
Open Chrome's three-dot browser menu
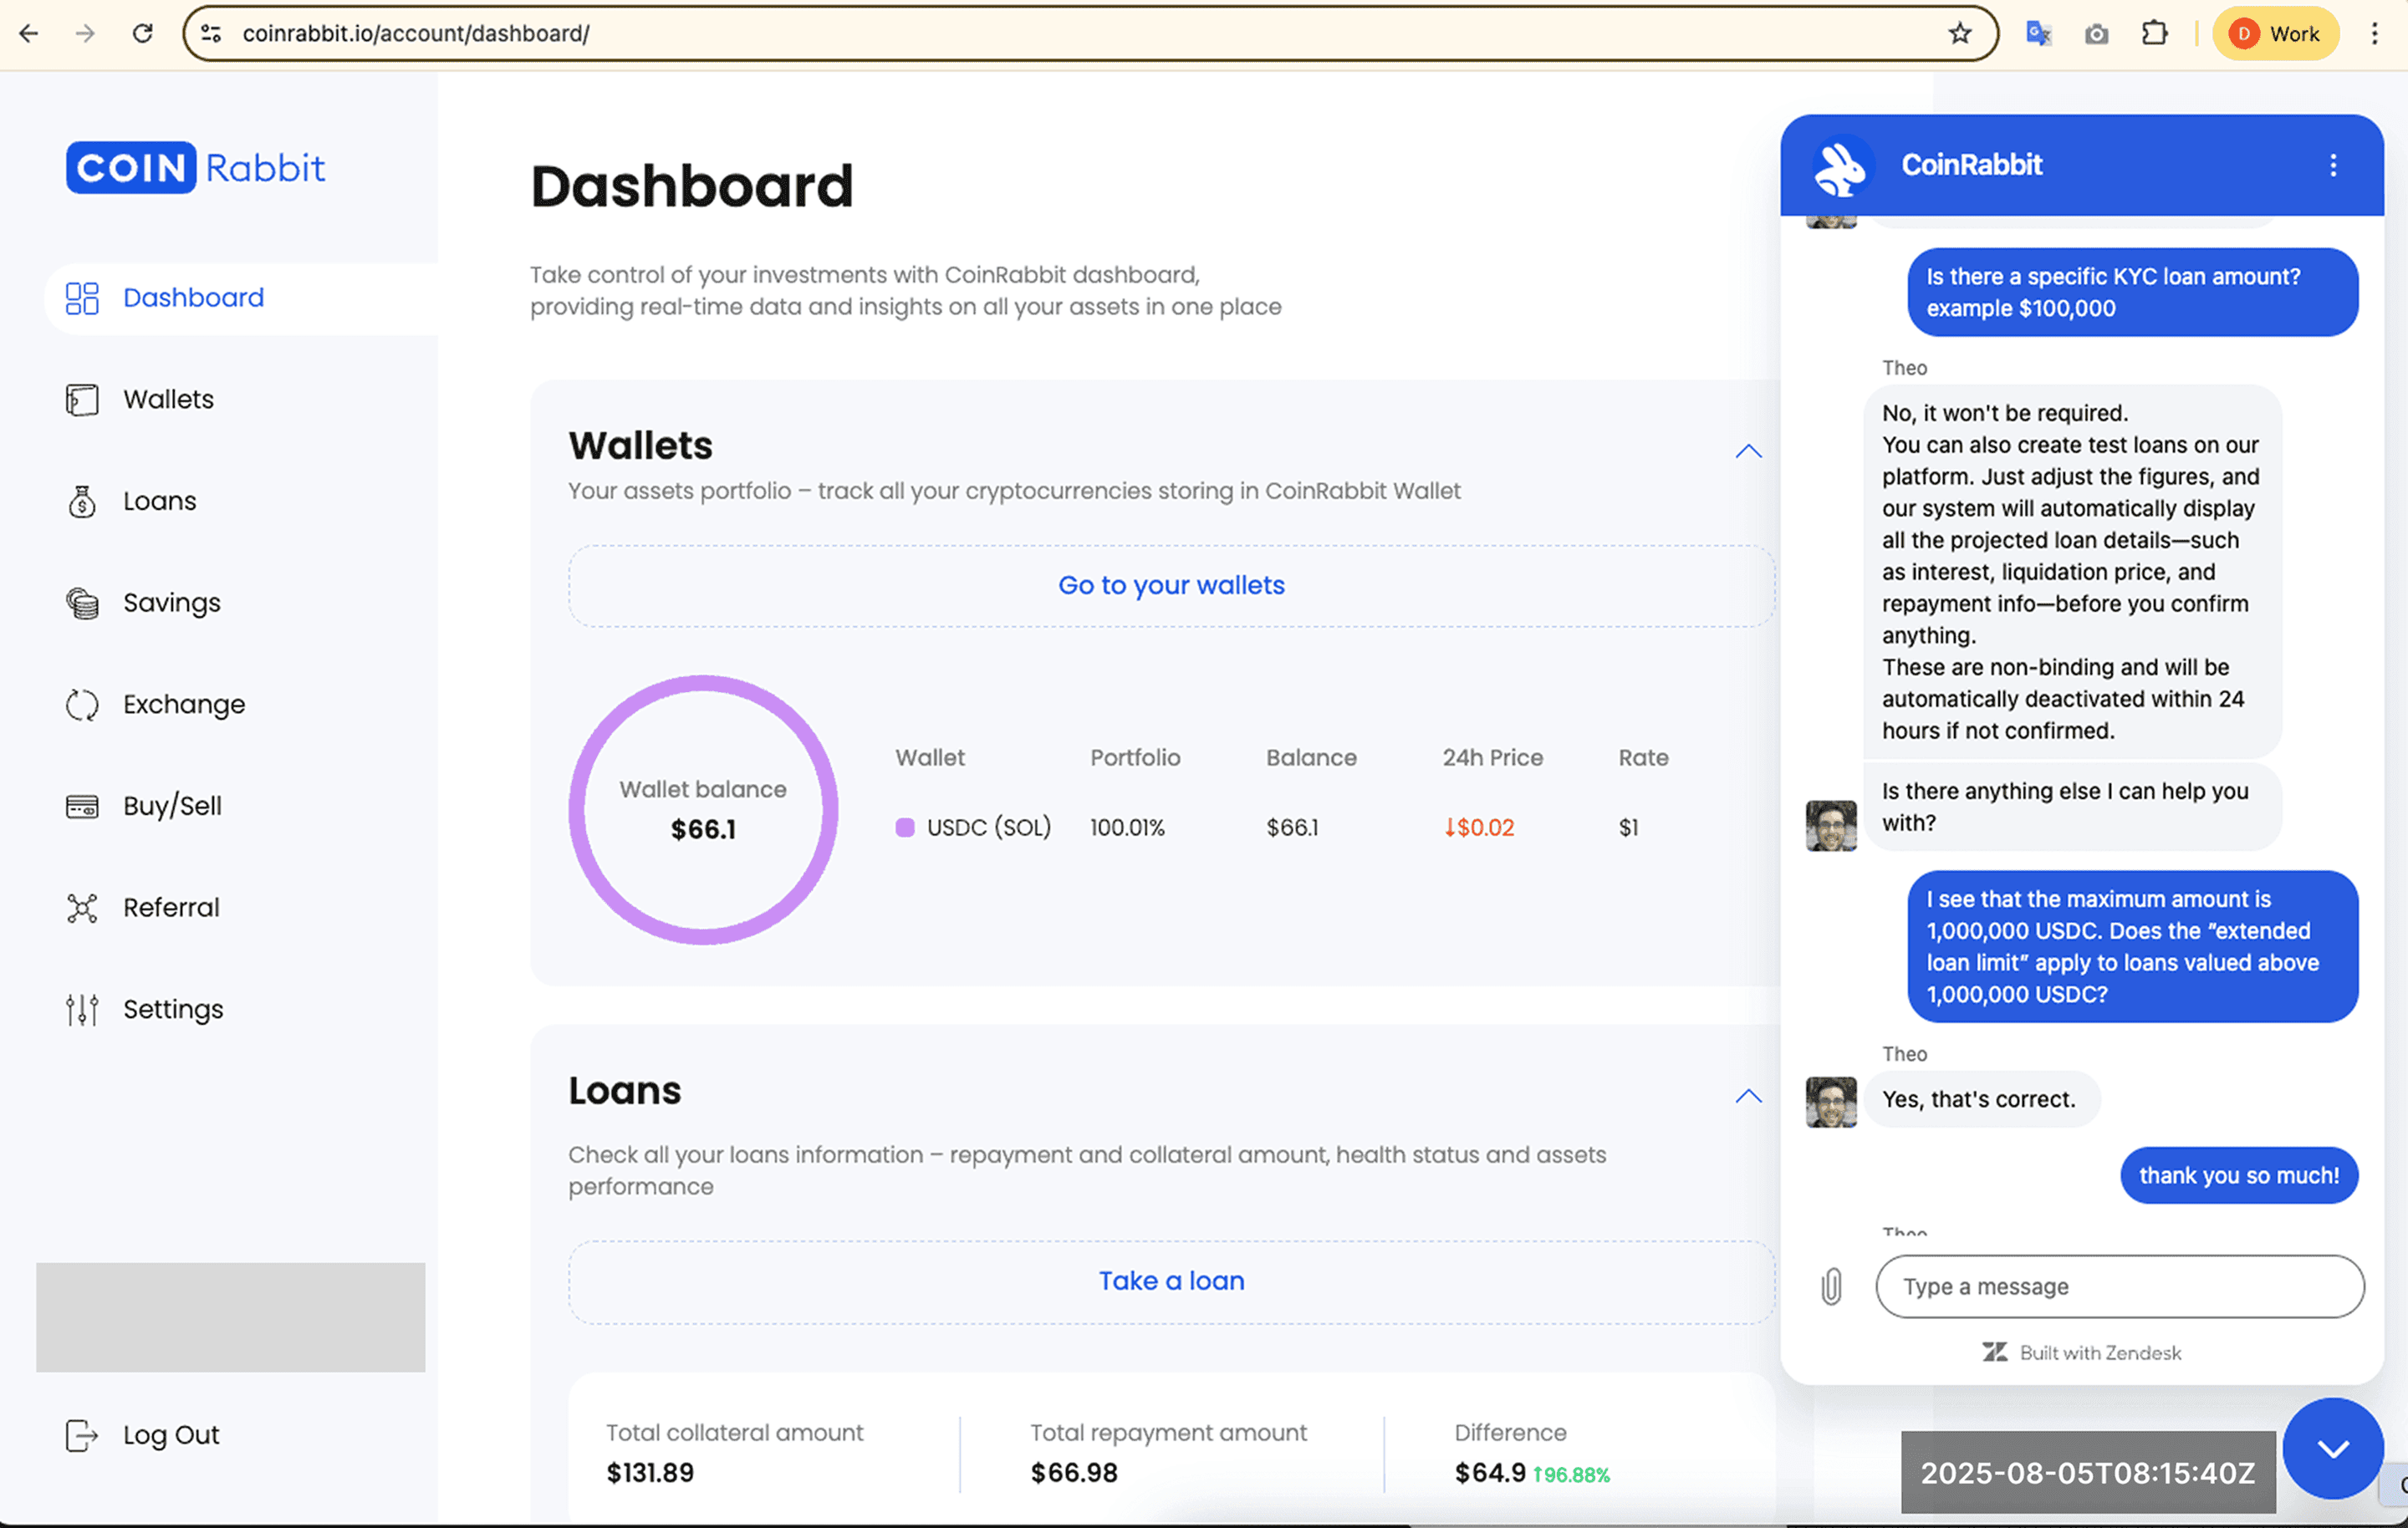pyautogui.click(x=2374, y=34)
